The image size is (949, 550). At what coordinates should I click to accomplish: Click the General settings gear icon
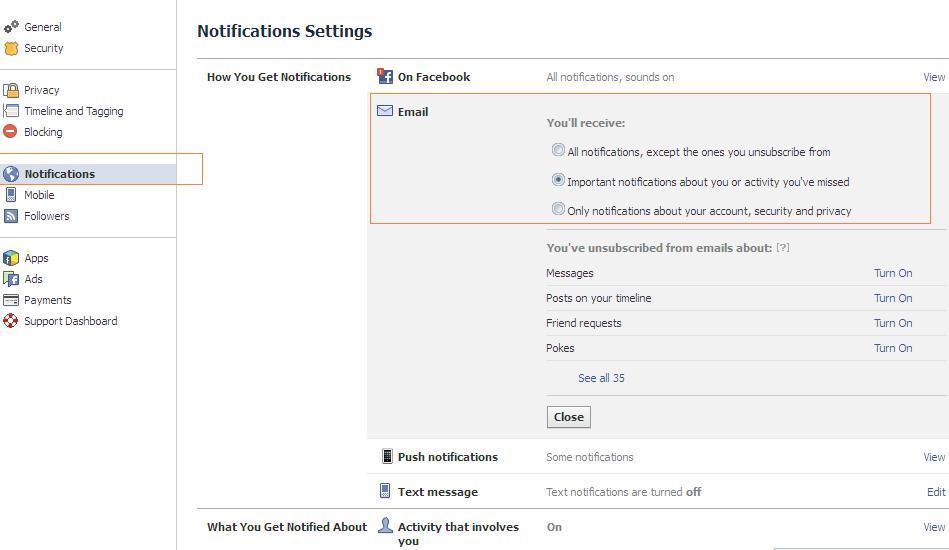click(11, 27)
